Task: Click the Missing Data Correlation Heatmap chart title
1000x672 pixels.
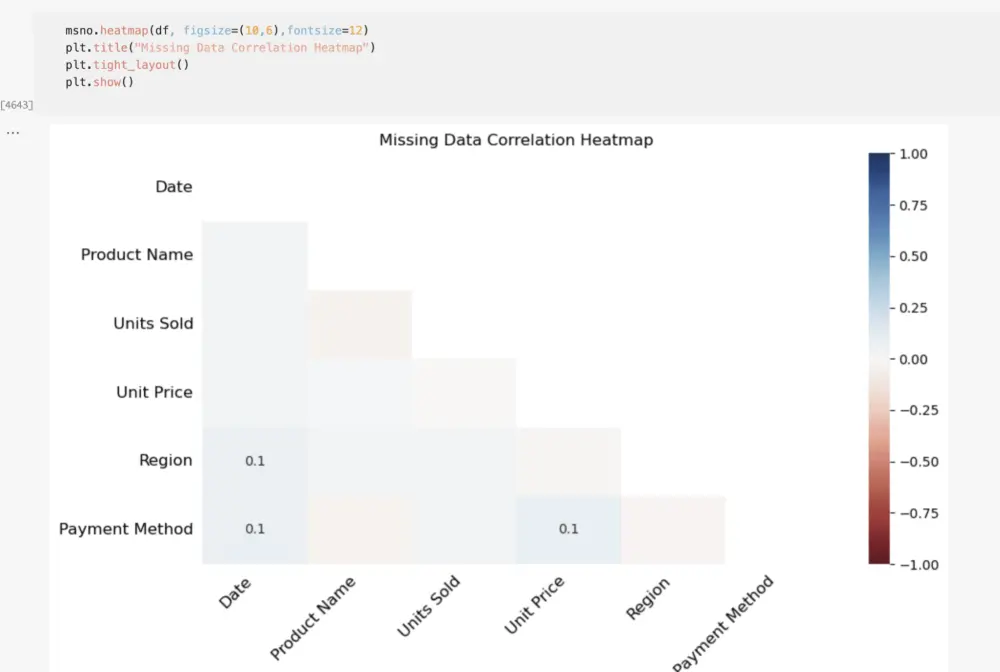Action: click(515, 140)
